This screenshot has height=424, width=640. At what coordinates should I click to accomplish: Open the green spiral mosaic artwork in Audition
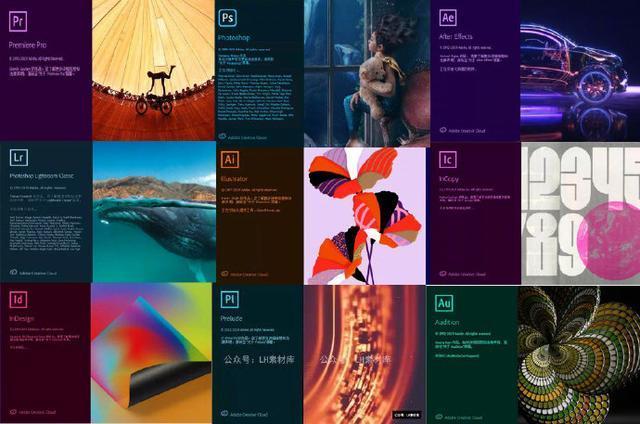pyautogui.click(x=579, y=355)
